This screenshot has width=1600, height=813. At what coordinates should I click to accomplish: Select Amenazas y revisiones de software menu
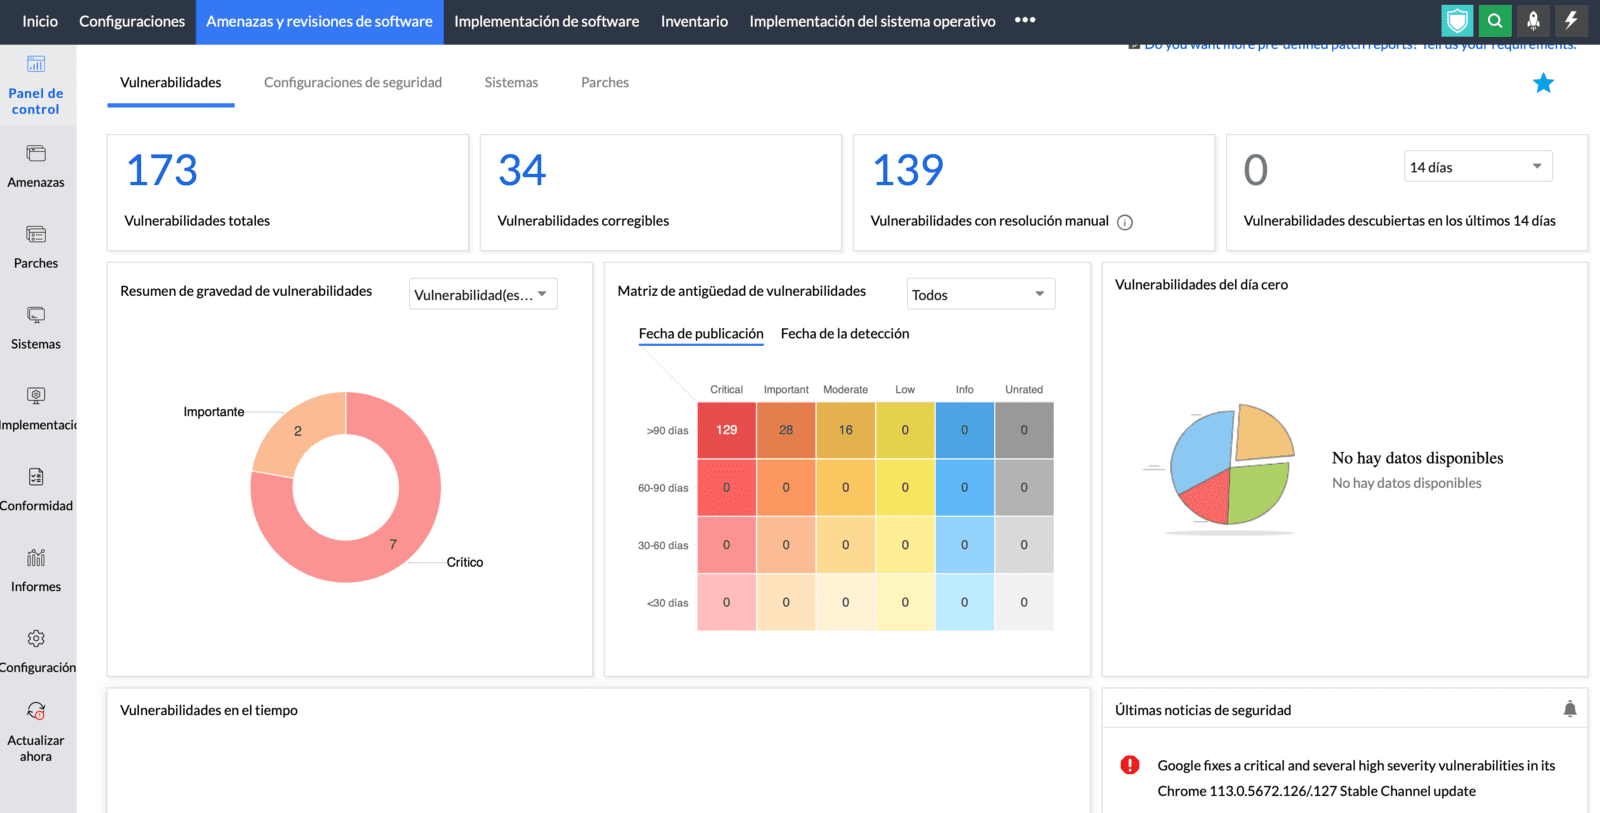pyautogui.click(x=320, y=21)
